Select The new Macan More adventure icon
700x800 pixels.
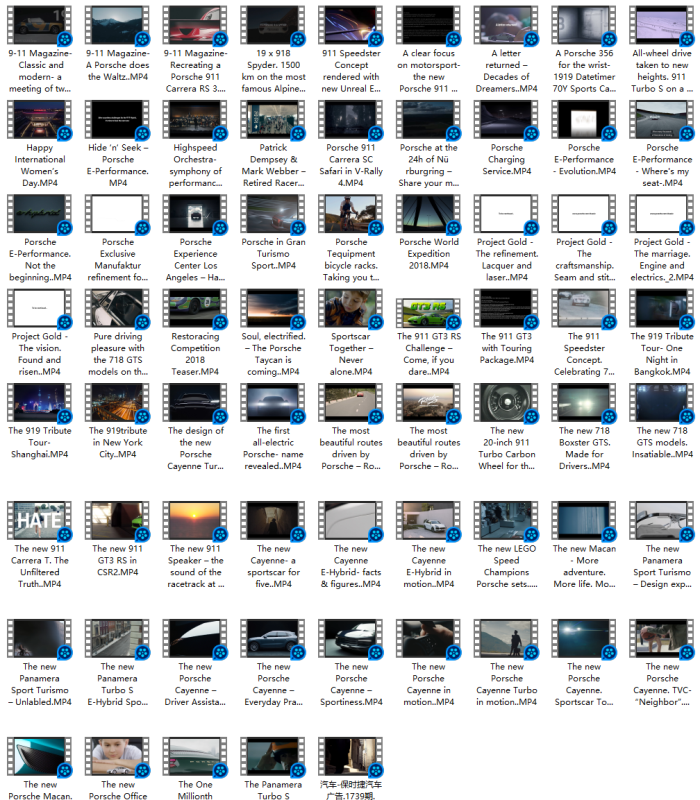pyautogui.click(x=584, y=520)
